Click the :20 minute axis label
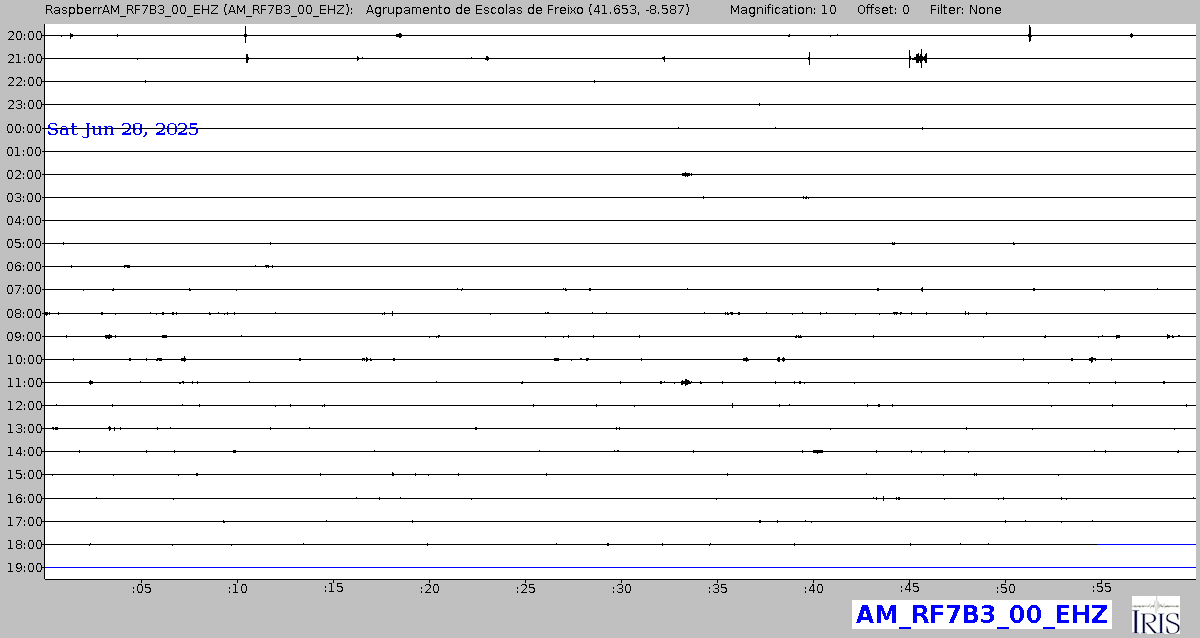Viewport: 1200px width, 638px height. 429,588
